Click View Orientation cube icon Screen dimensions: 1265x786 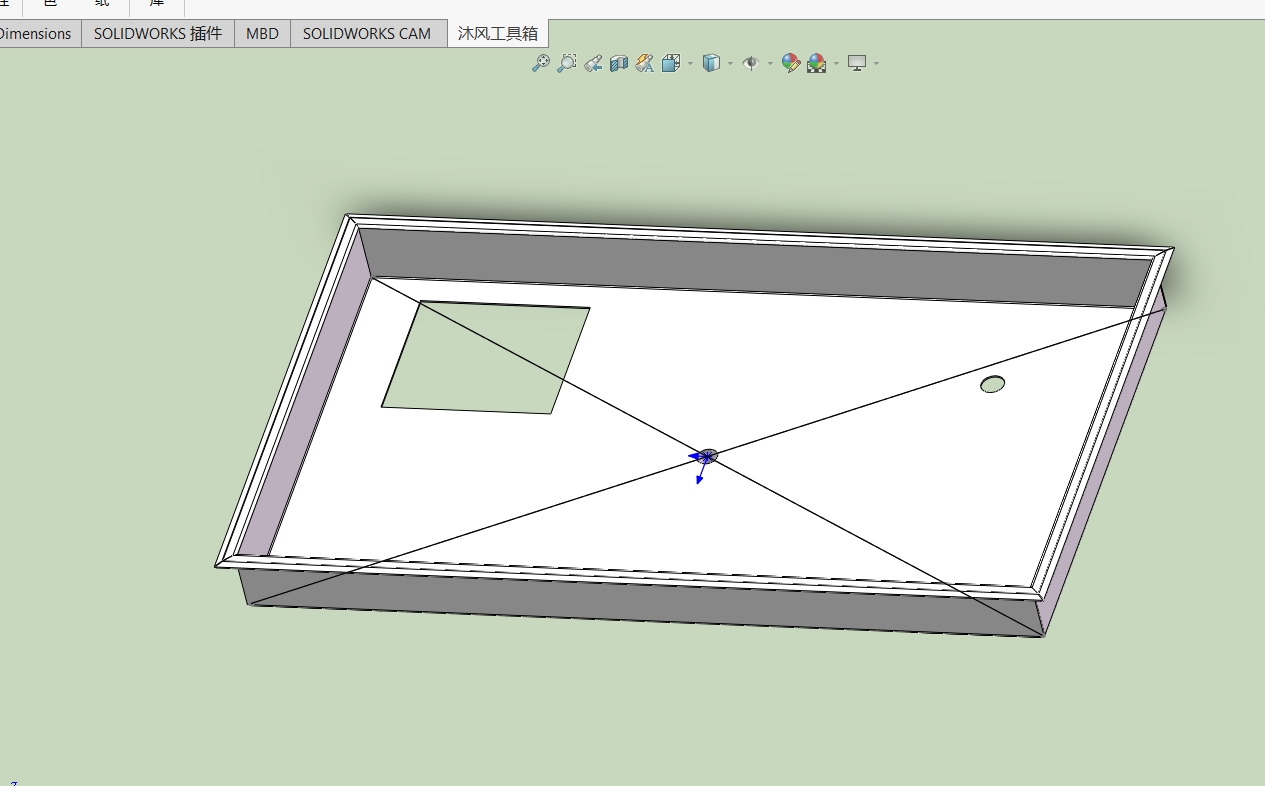tap(671, 63)
